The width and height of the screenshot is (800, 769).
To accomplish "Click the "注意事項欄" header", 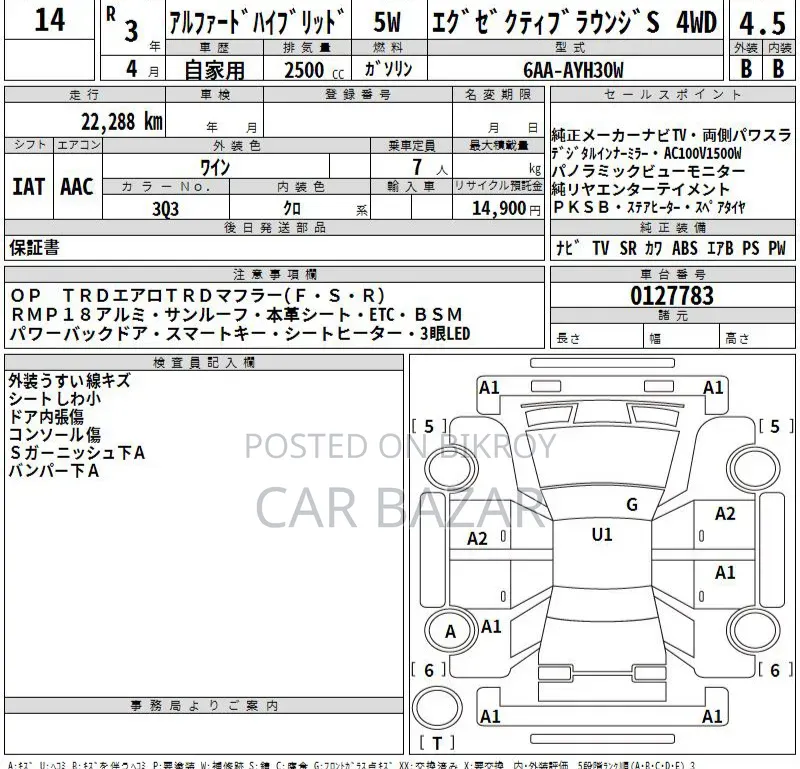I will click(275, 275).
